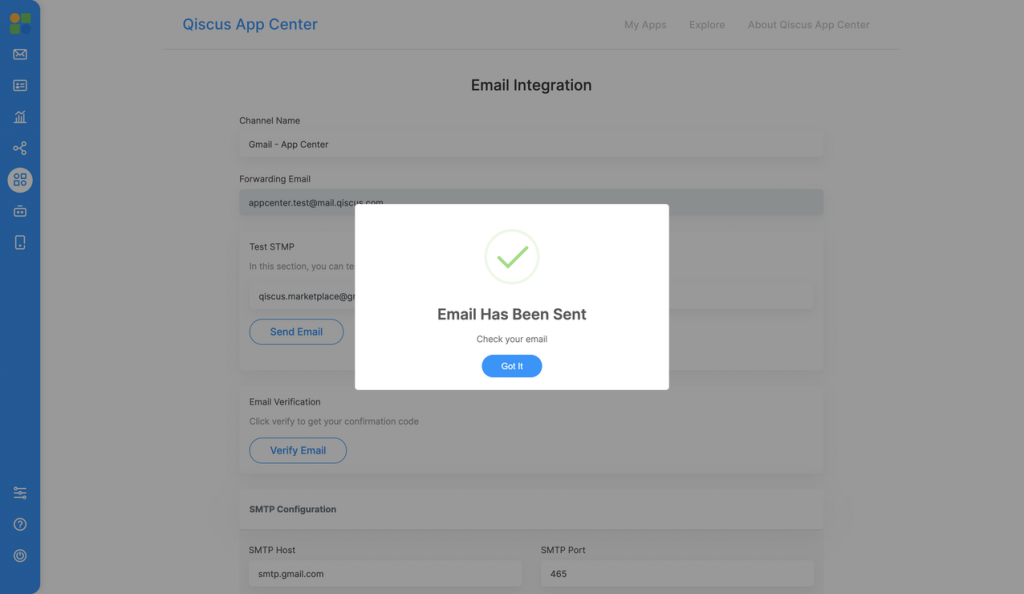Go to the My Apps menu item
The height and width of the screenshot is (594, 1024).
tap(645, 25)
